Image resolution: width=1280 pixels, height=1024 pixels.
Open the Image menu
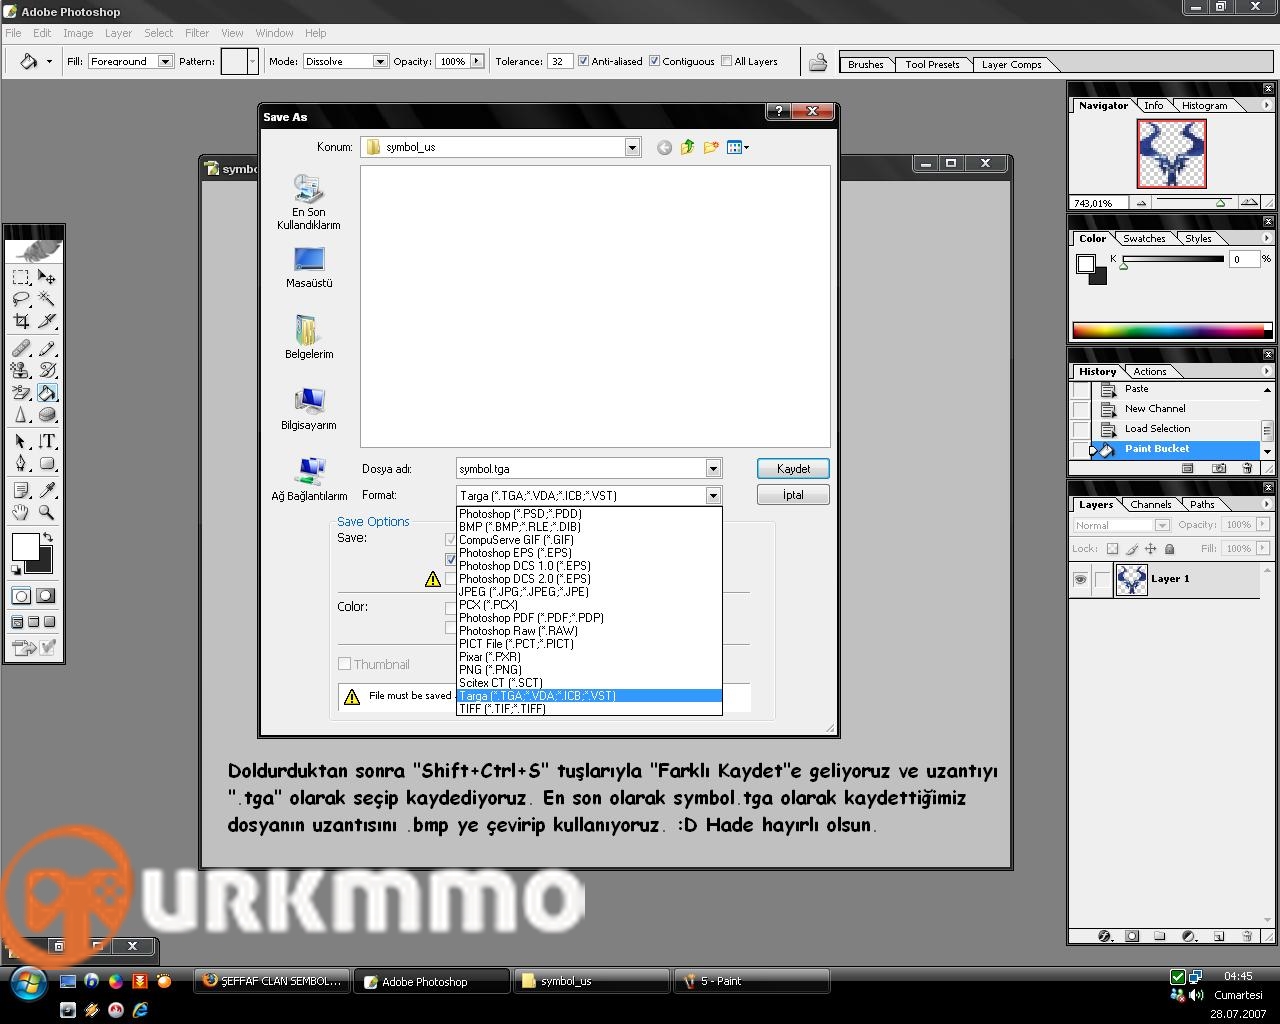coord(78,33)
